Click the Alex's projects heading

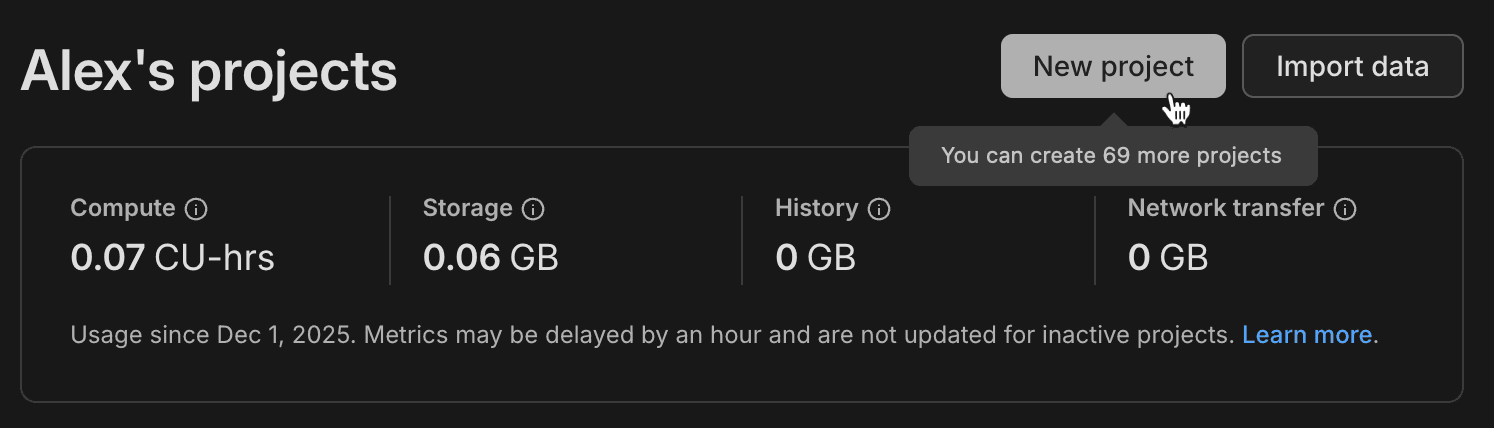pos(209,71)
